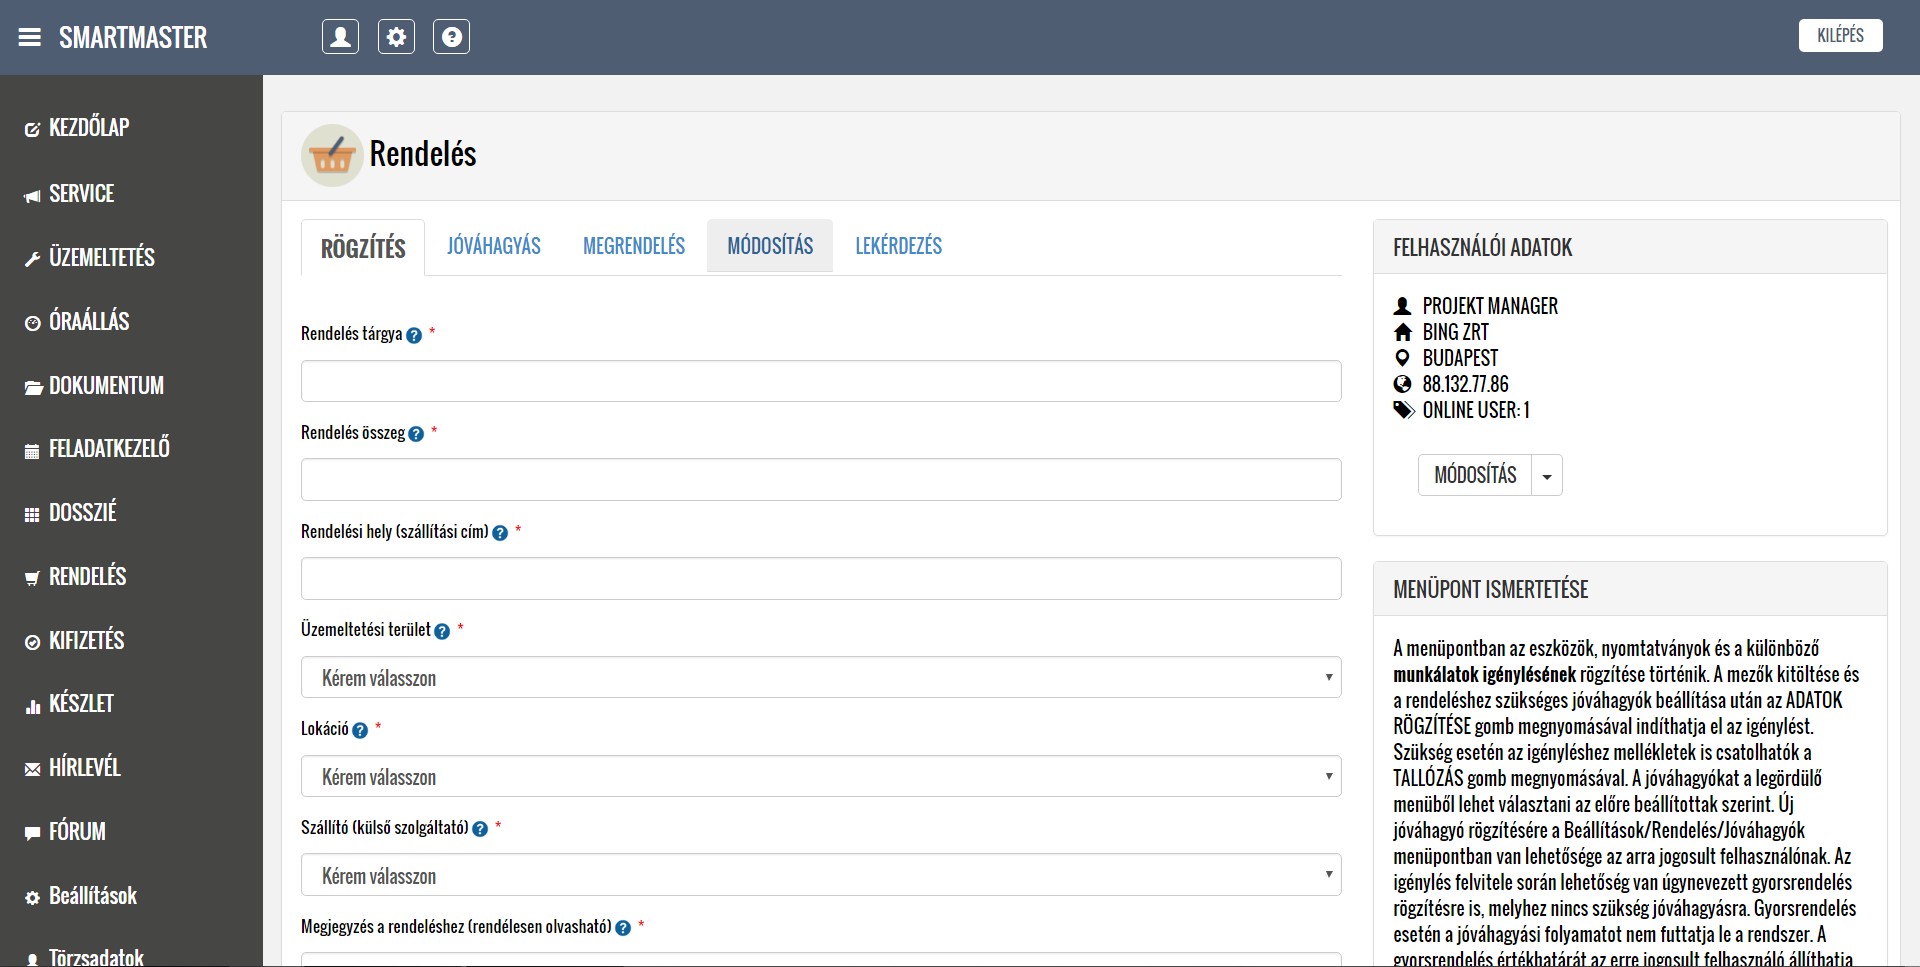This screenshot has width=1920, height=967.
Task: Expand the Üzemeltetési terület dropdown
Action: [820, 677]
